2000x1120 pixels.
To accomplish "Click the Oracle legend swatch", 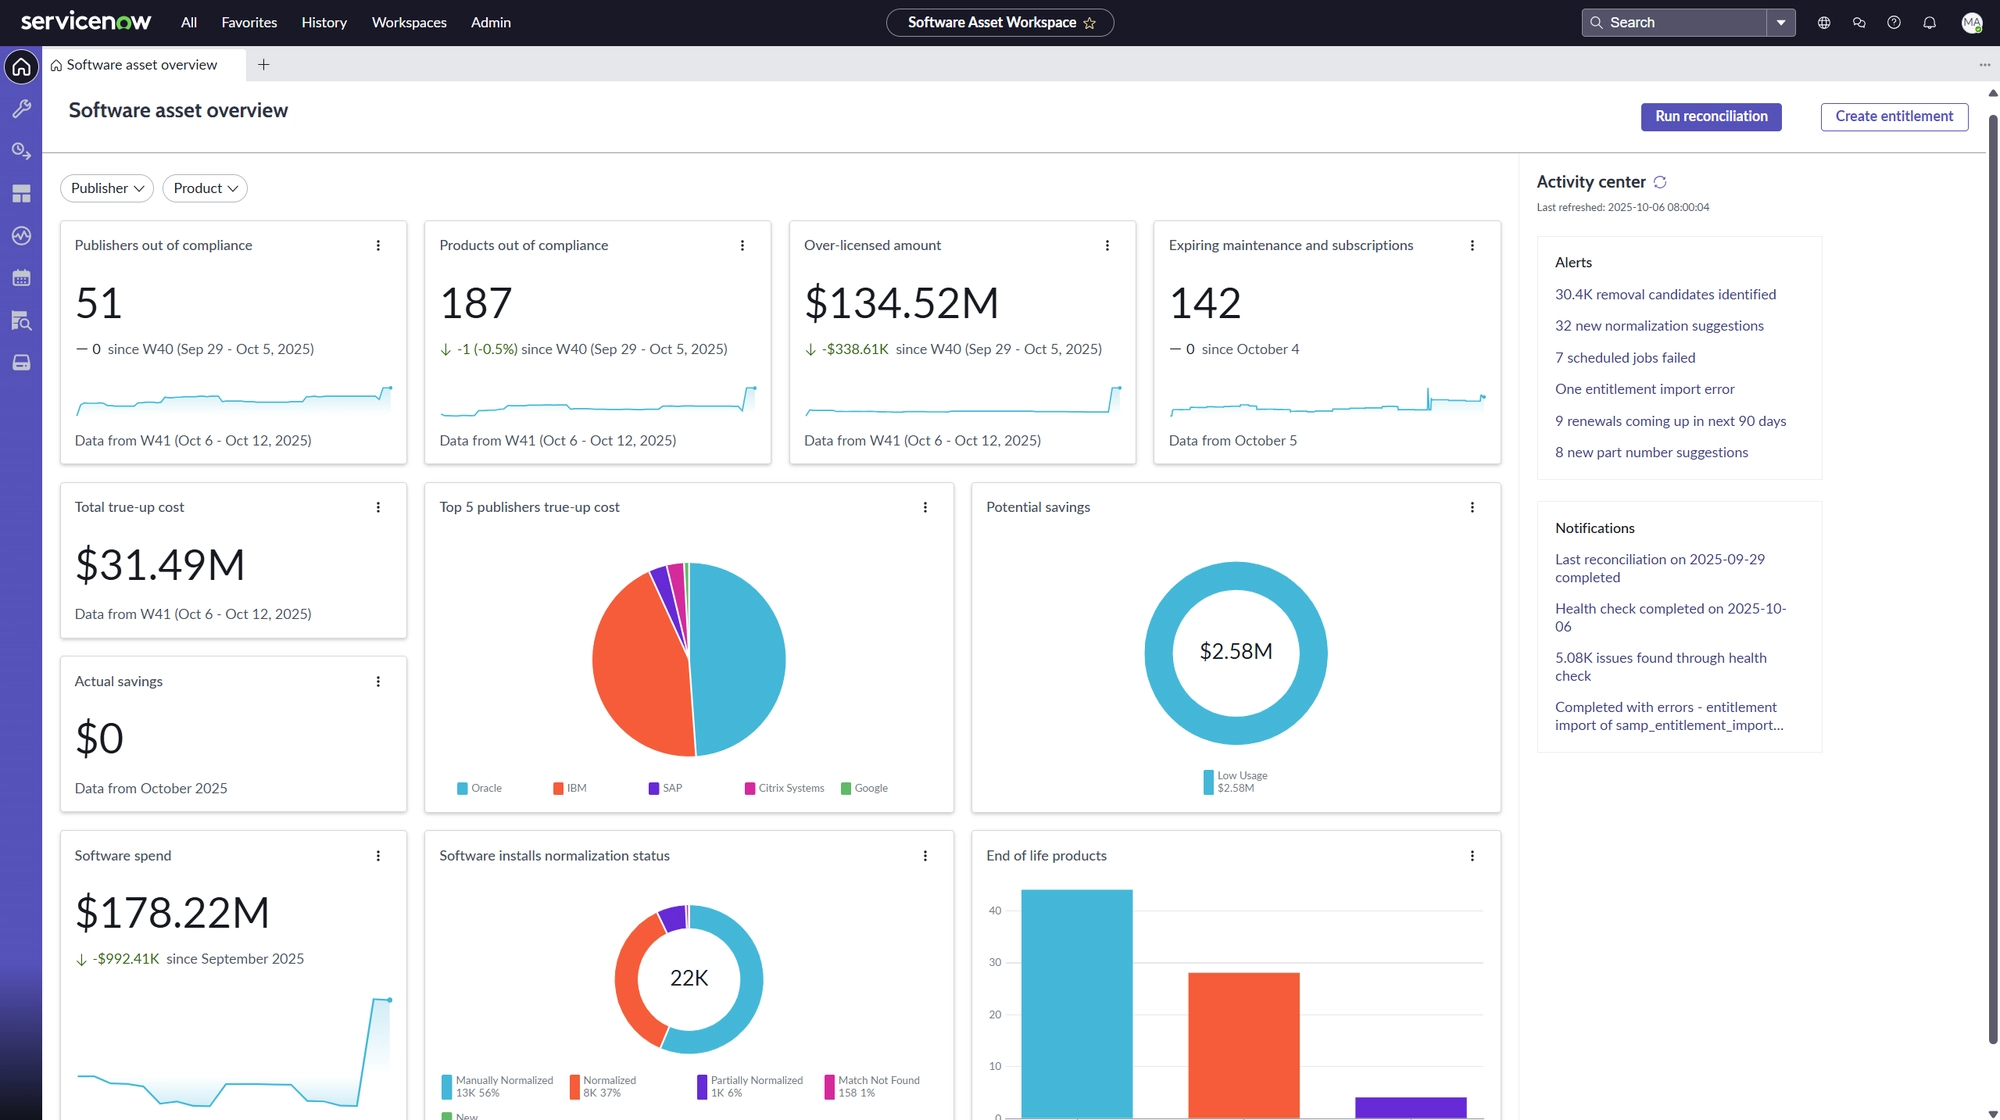I will (x=462, y=789).
